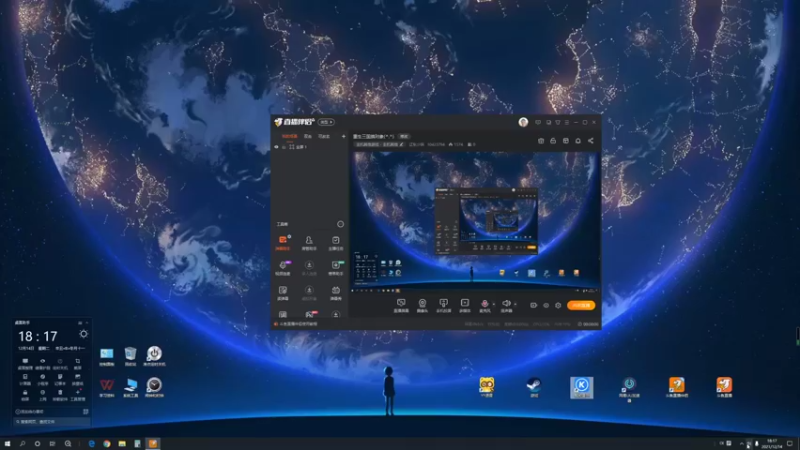Add a camera source from bottom toolbar

click(422, 305)
